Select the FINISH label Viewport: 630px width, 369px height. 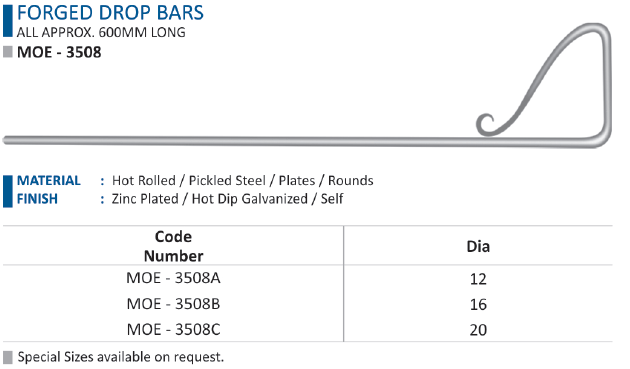(37, 199)
